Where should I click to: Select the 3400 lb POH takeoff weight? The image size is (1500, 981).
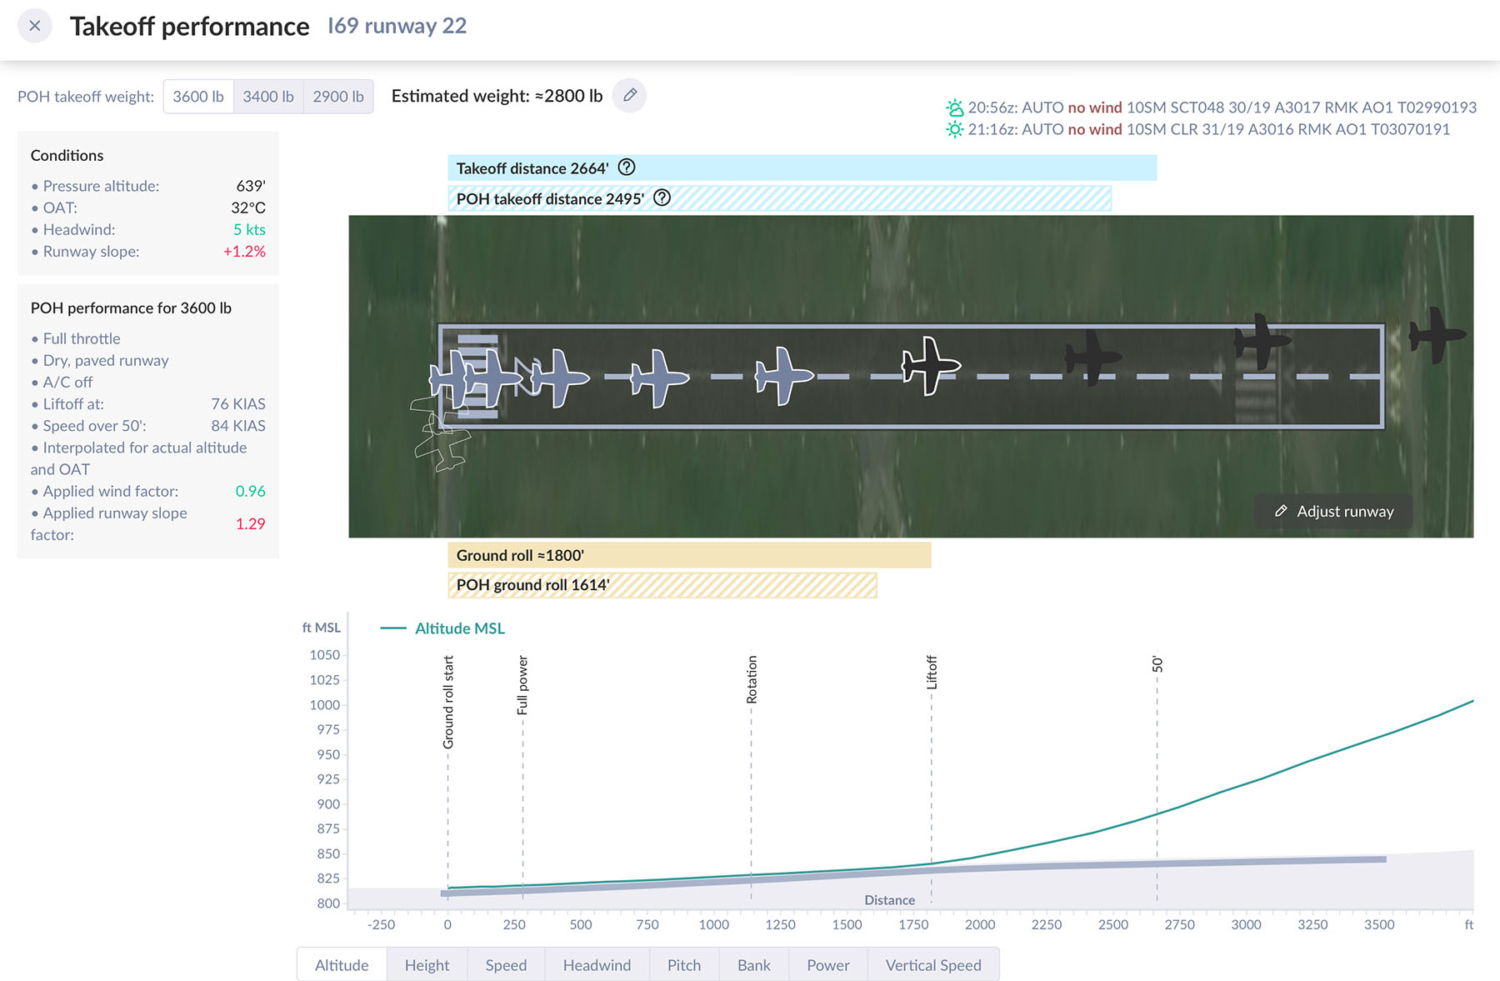pos(267,96)
